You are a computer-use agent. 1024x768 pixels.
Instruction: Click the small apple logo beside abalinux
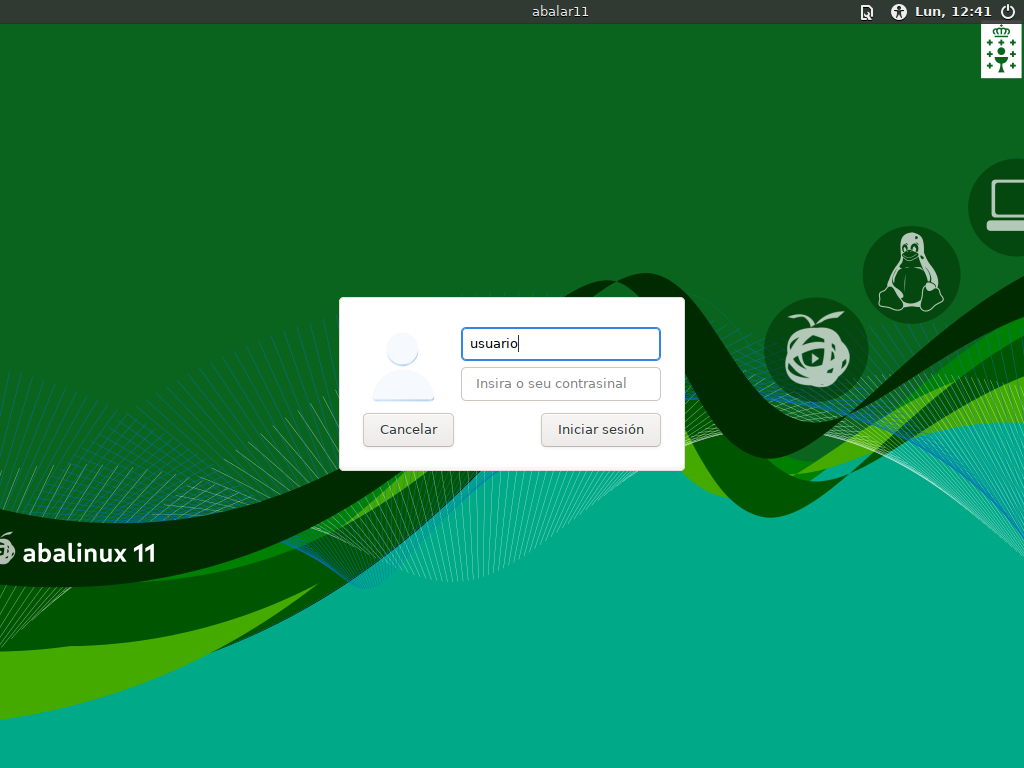pyautogui.click(x=6, y=549)
